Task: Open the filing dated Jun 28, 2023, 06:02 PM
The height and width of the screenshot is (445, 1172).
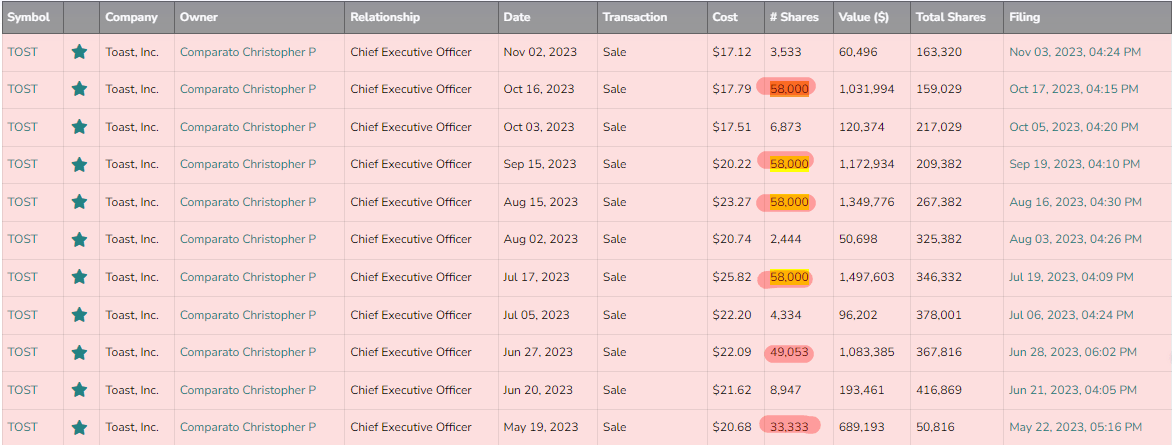Action: [x=1073, y=352]
